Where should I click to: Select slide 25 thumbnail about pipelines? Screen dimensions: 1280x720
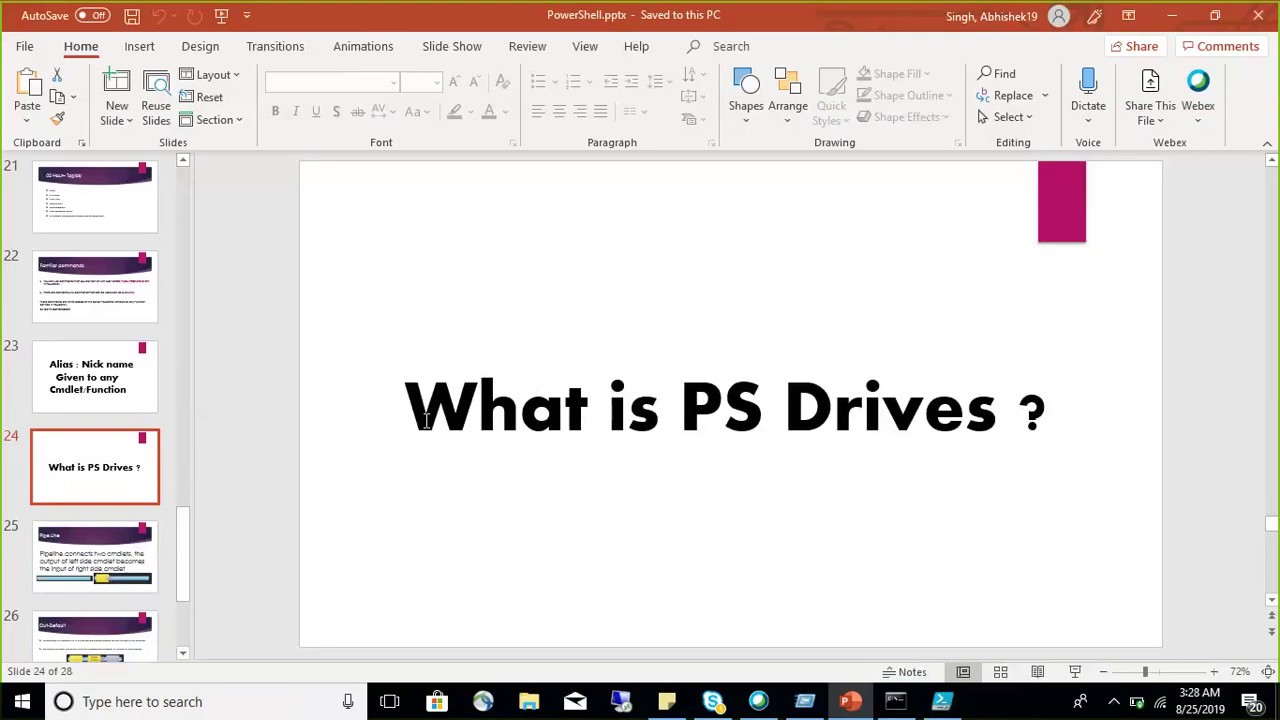[x=95, y=556]
